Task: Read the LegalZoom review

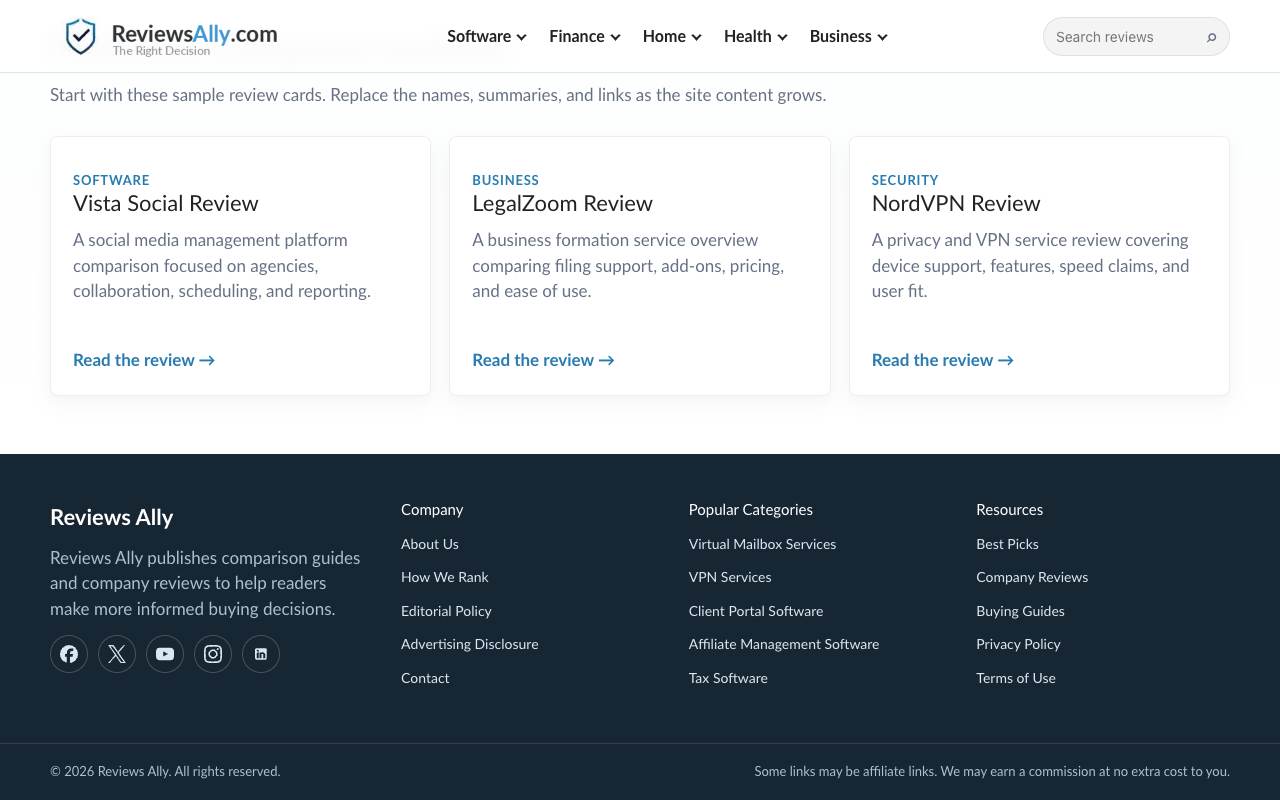Action: (x=543, y=360)
